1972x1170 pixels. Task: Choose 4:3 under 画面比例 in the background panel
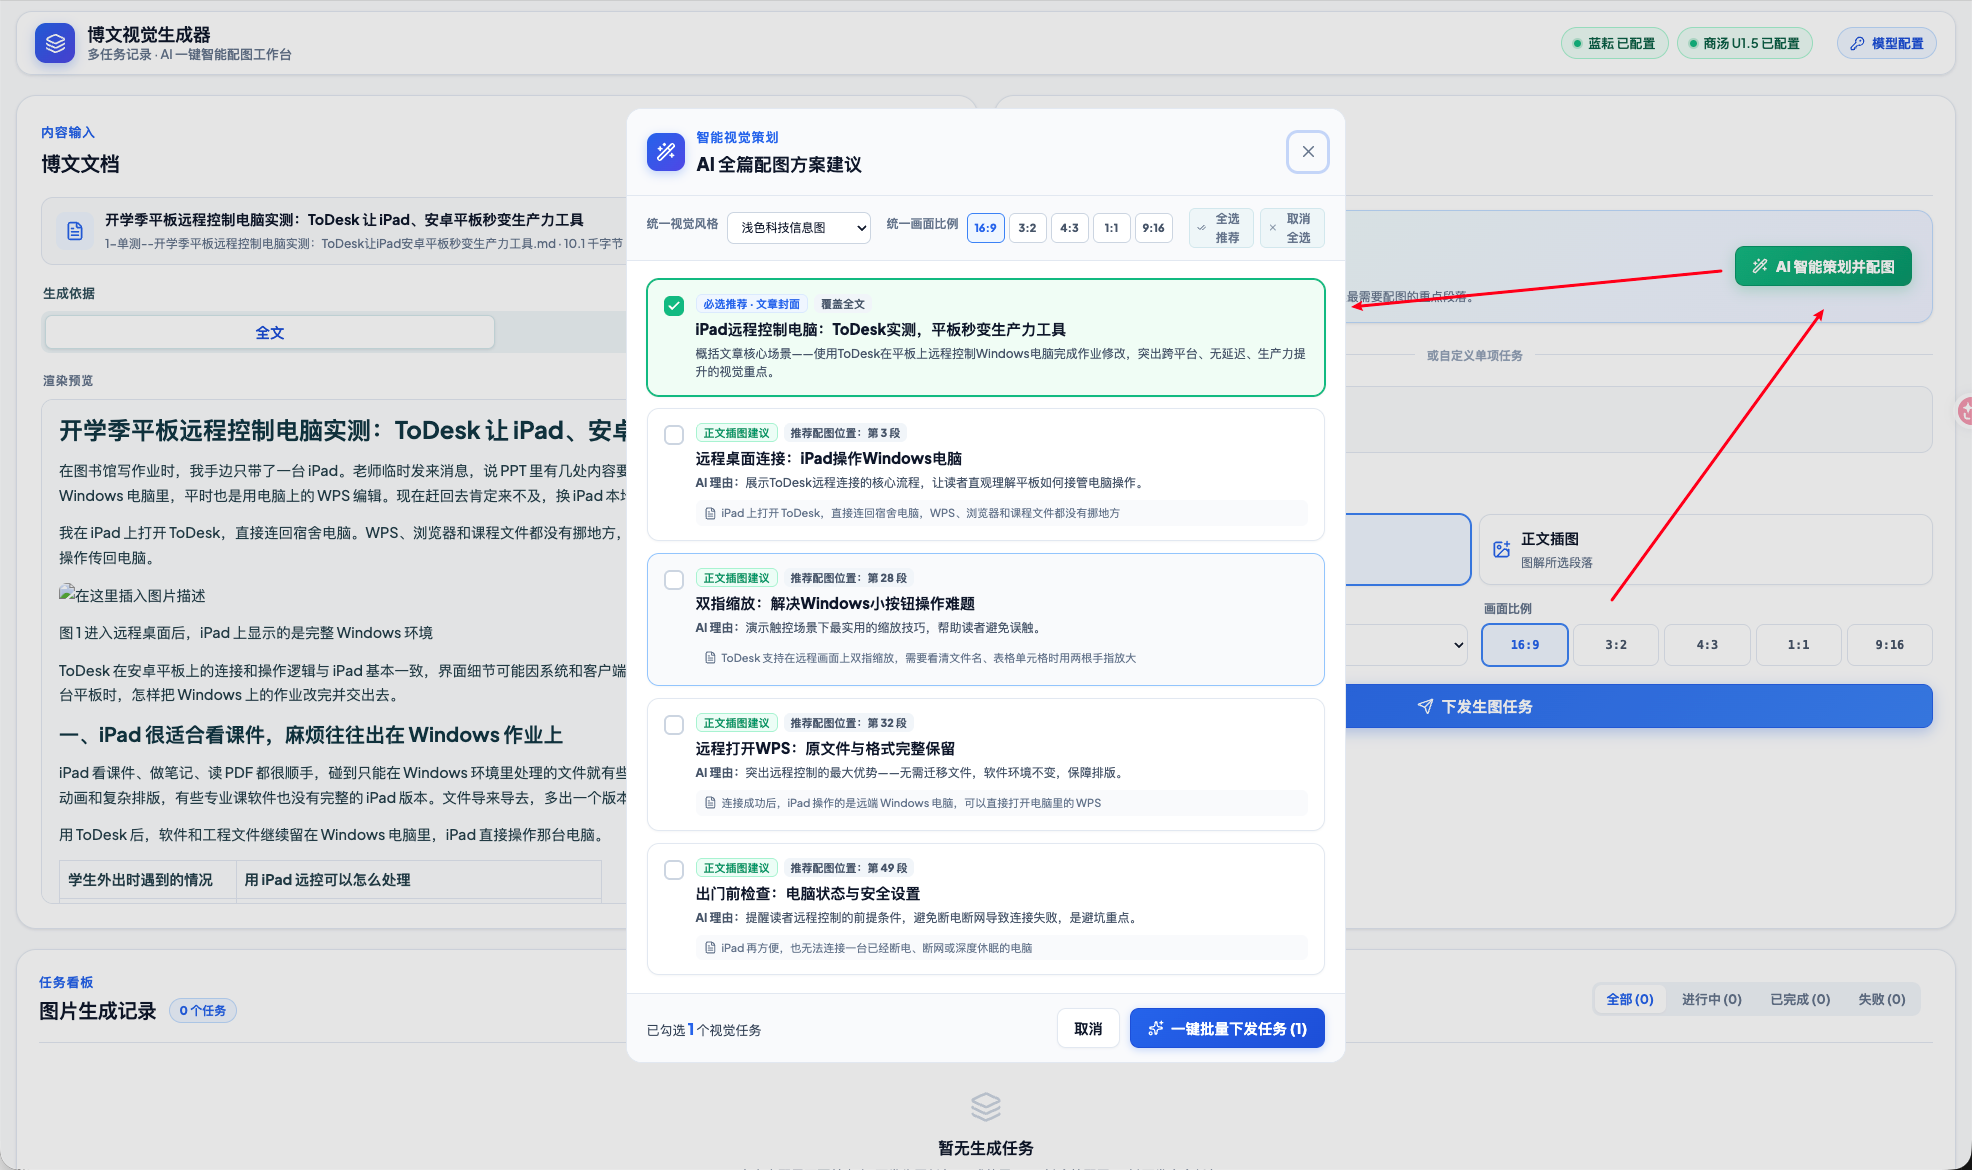coord(1707,645)
